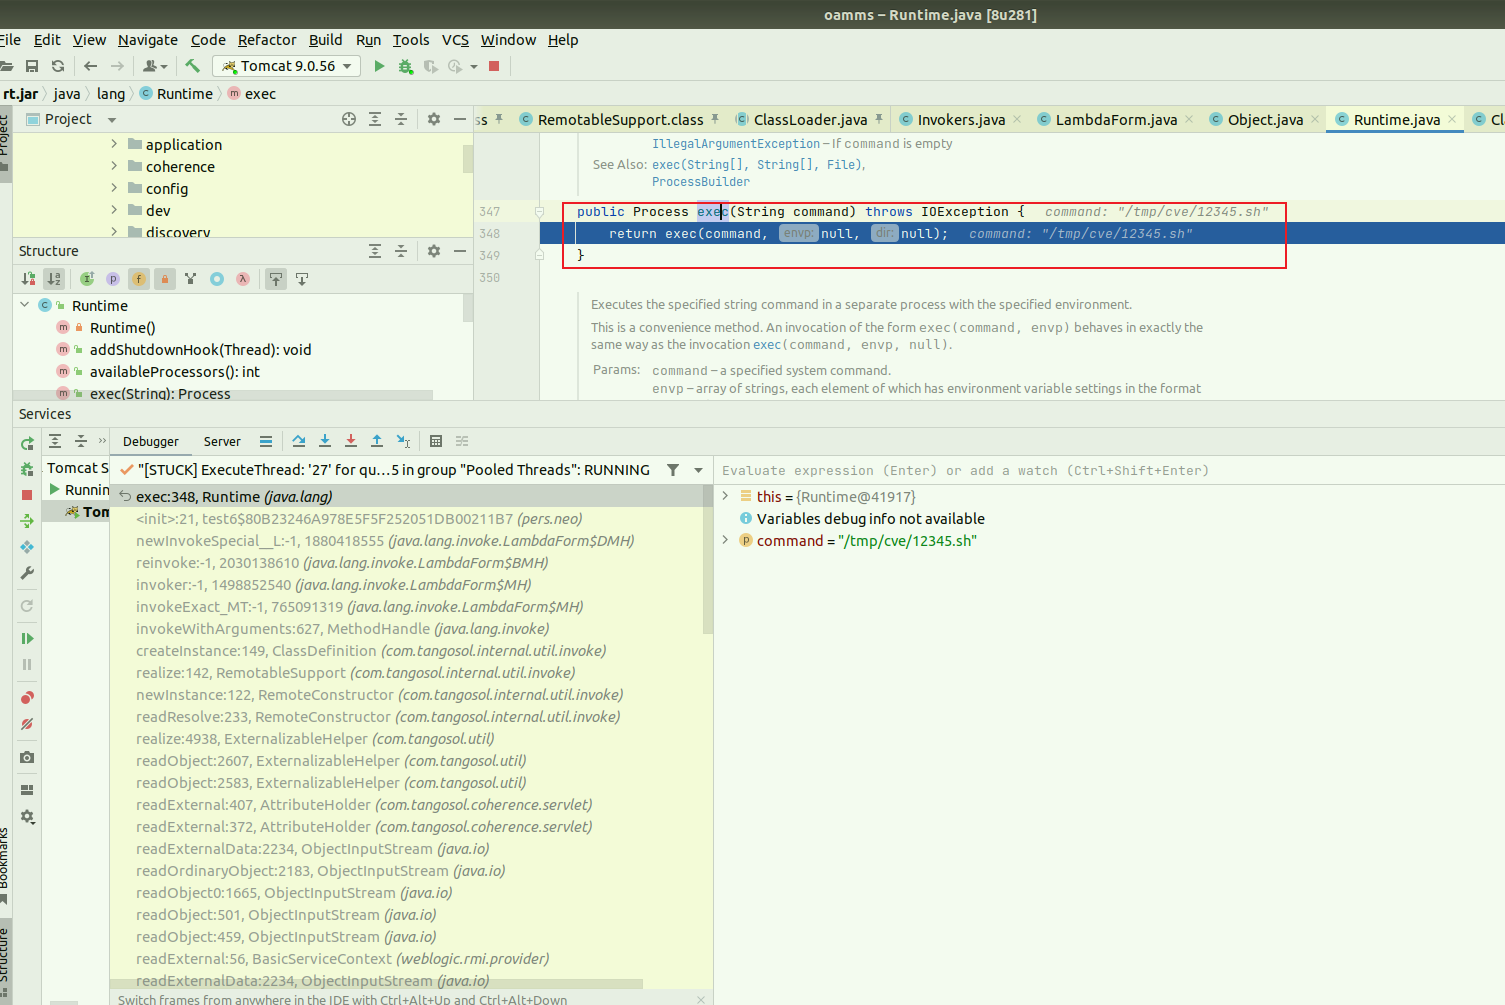The height and width of the screenshot is (1005, 1505).
Task: Collapse the Runtime class node in Structure
Action: click(25, 305)
